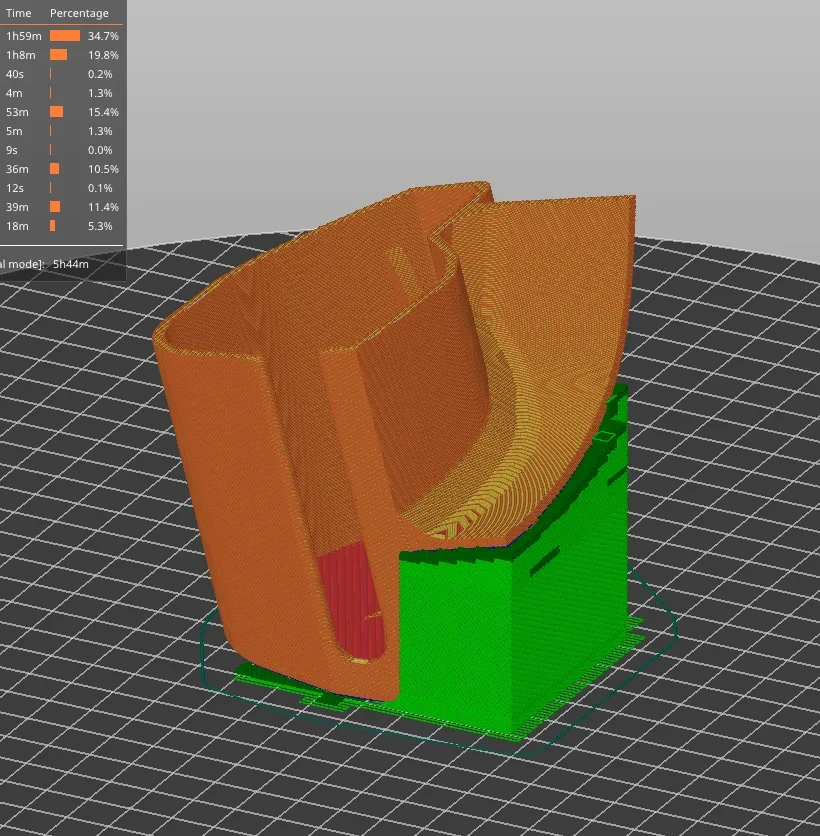This screenshot has width=820, height=836.
Task: Toggle the legend row with 53m time
Action: click(x=62, y=112)
